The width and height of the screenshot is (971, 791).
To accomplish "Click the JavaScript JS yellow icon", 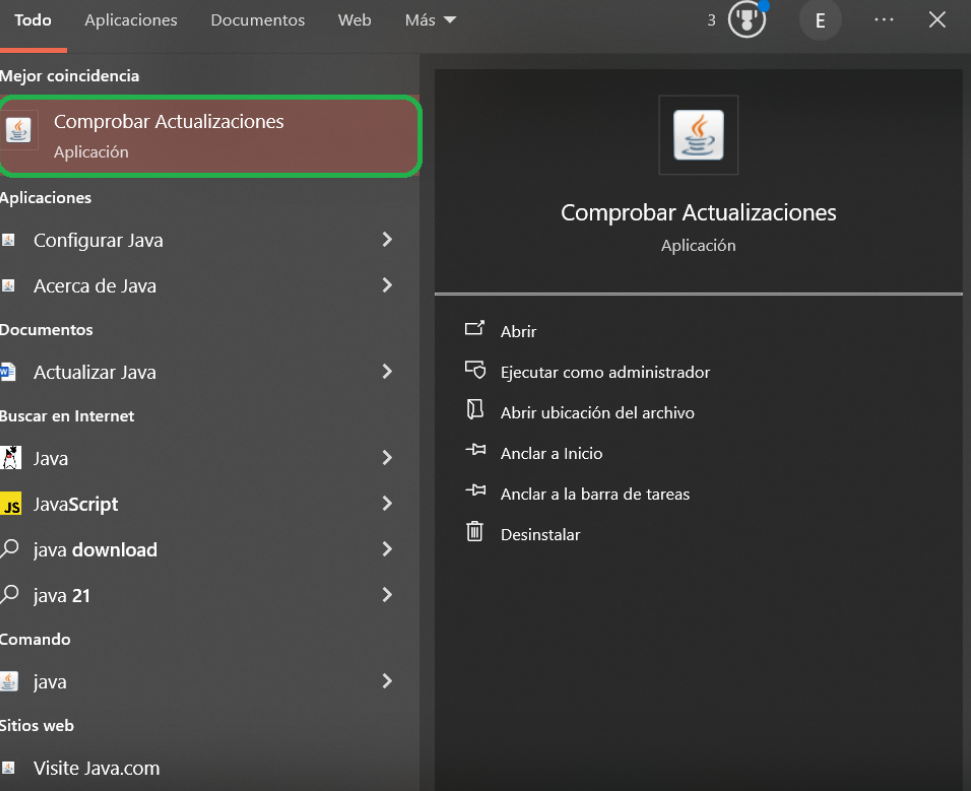I will 11,505.
